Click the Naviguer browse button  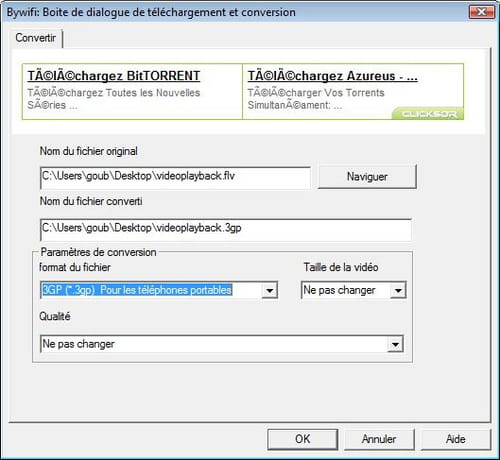tap(367, 177)
